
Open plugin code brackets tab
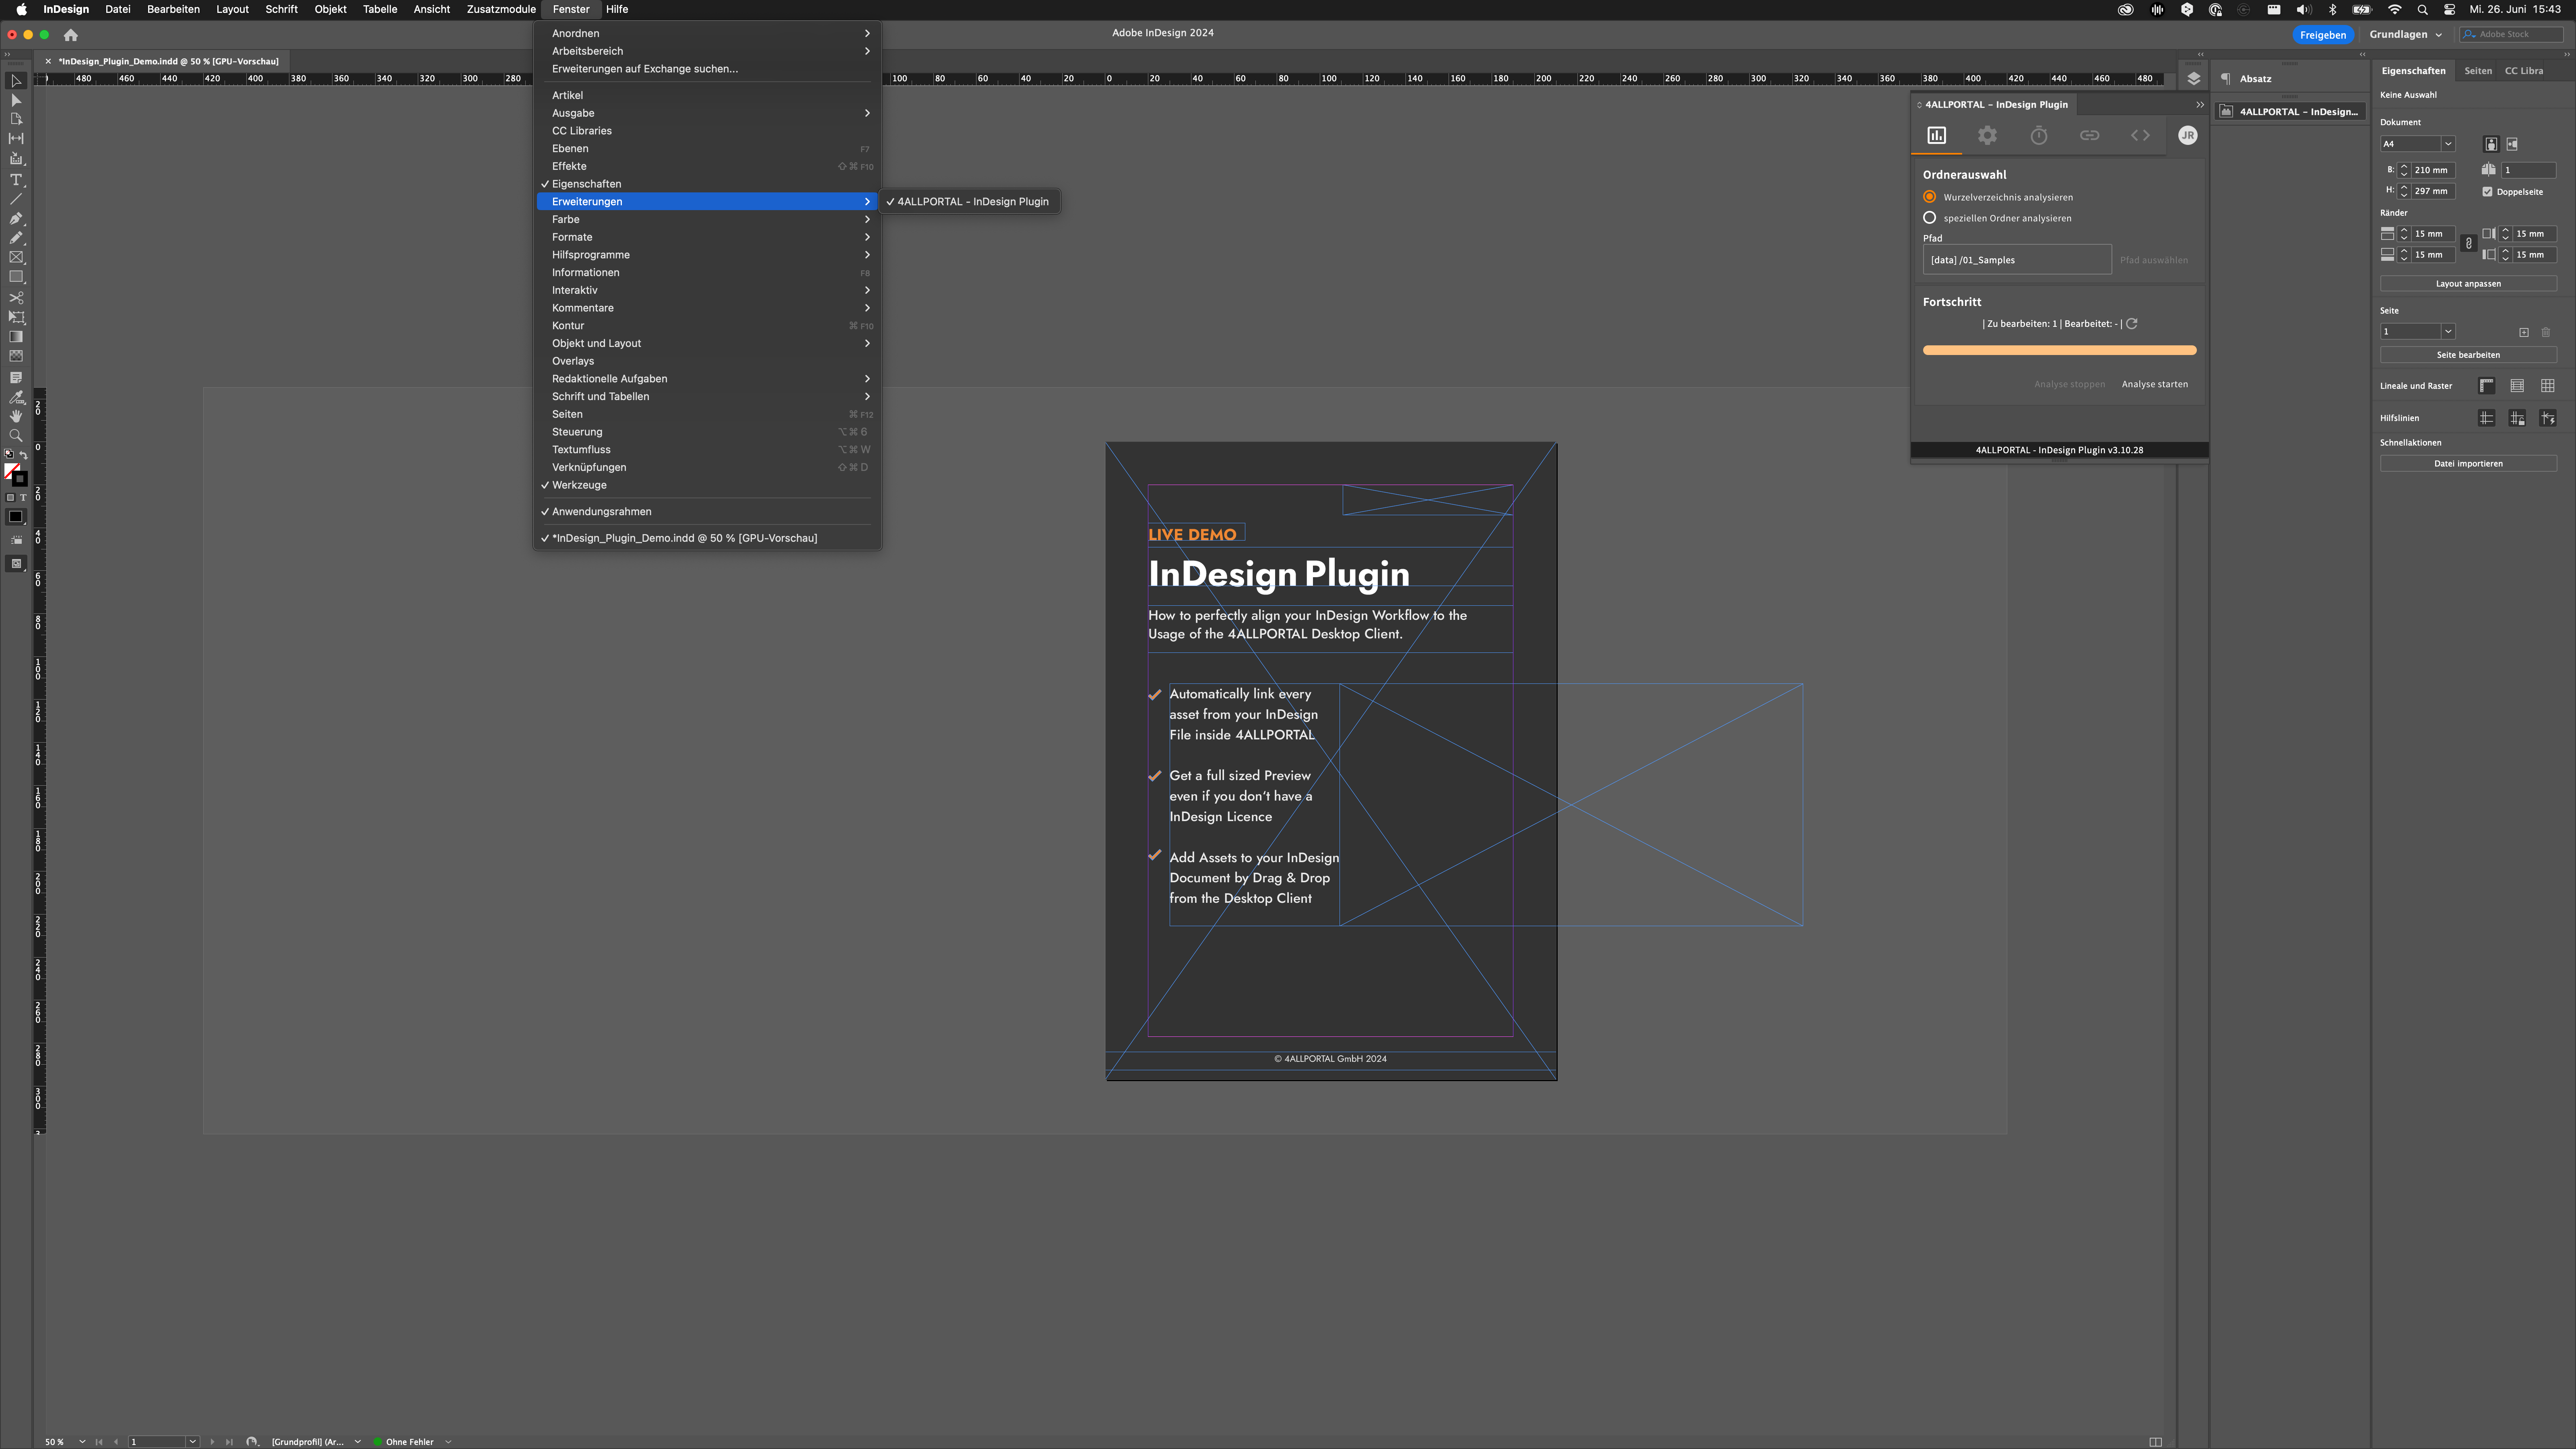point(2140,135)
